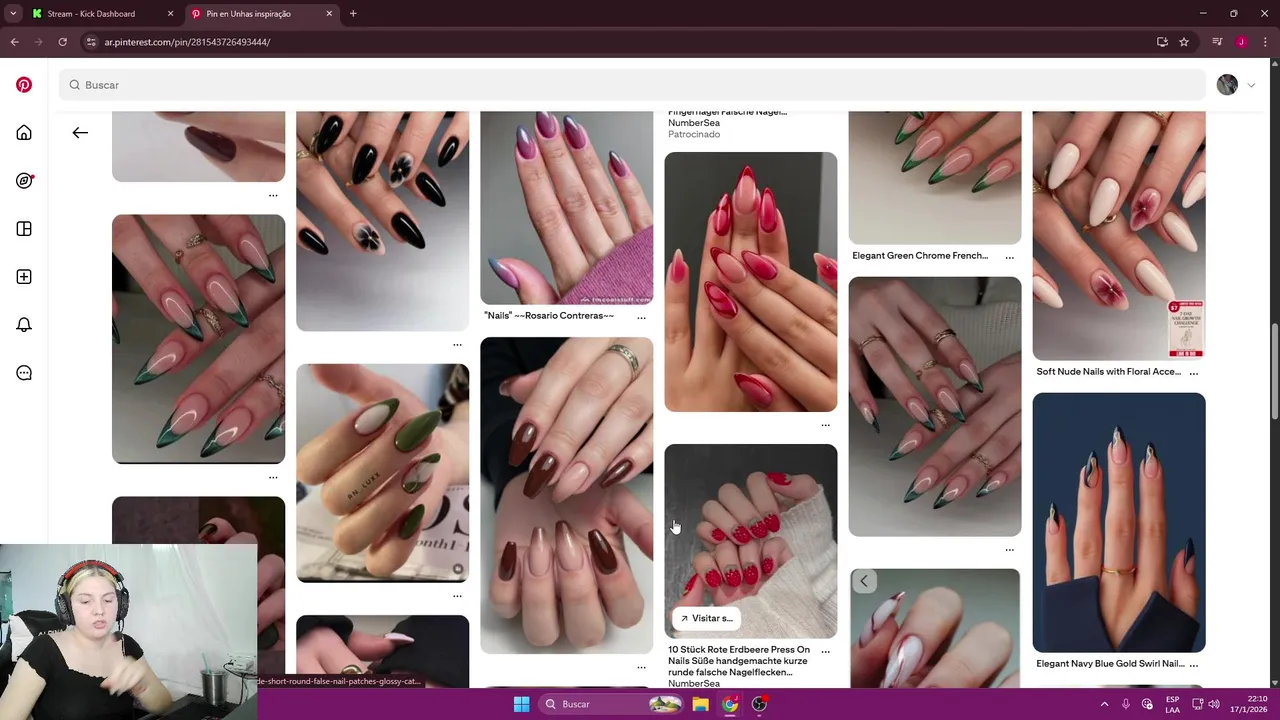The image size is (1280, 720).
Task: Open more options for the Erdbeere Press On pin
Action: [x=825, y=651]
